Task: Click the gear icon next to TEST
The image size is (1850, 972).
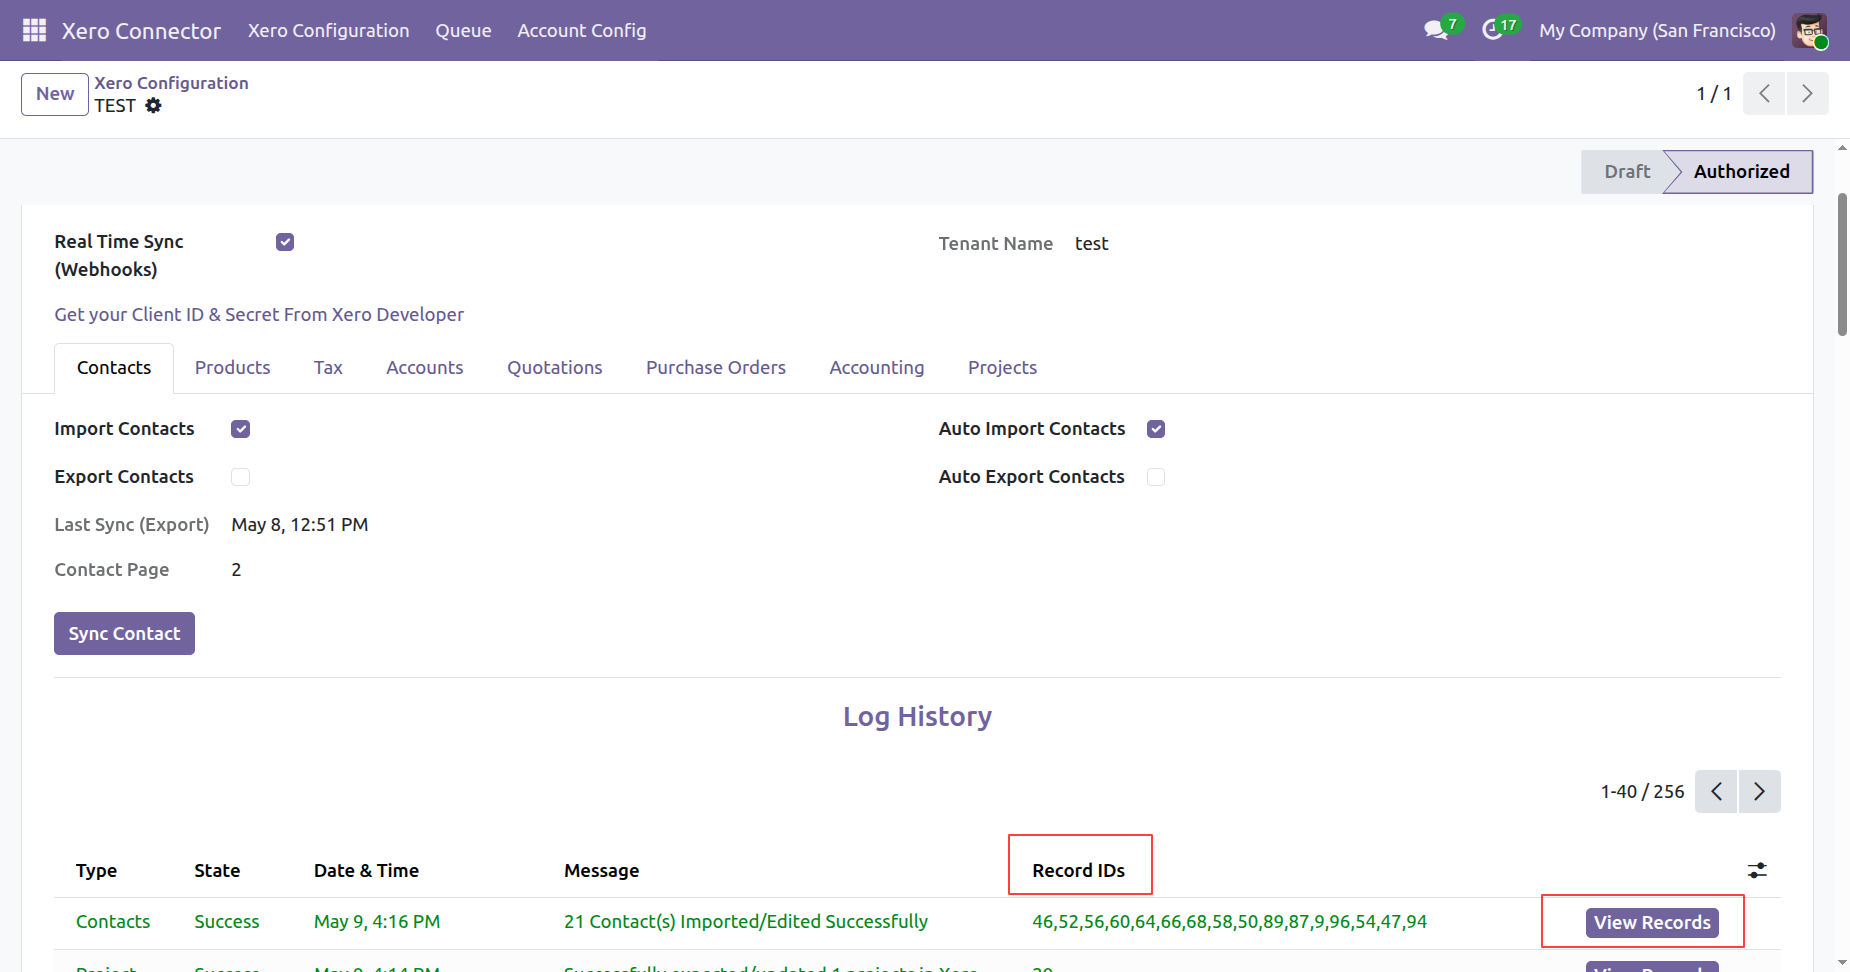Action: [153, 105]
